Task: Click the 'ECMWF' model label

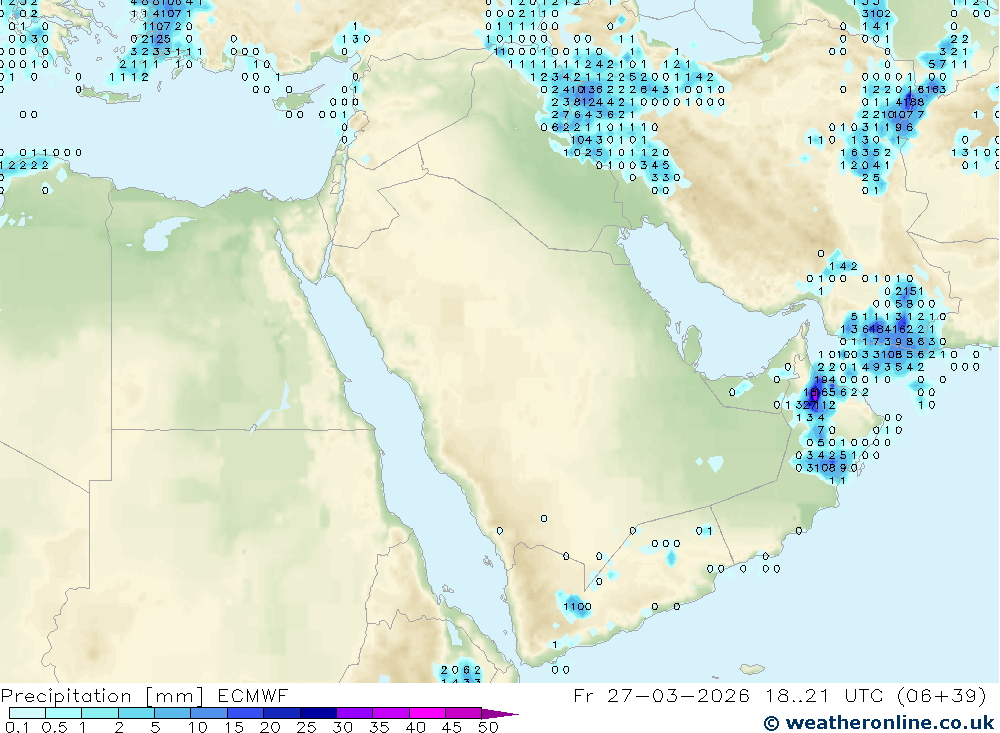Action: coord(253,695)
